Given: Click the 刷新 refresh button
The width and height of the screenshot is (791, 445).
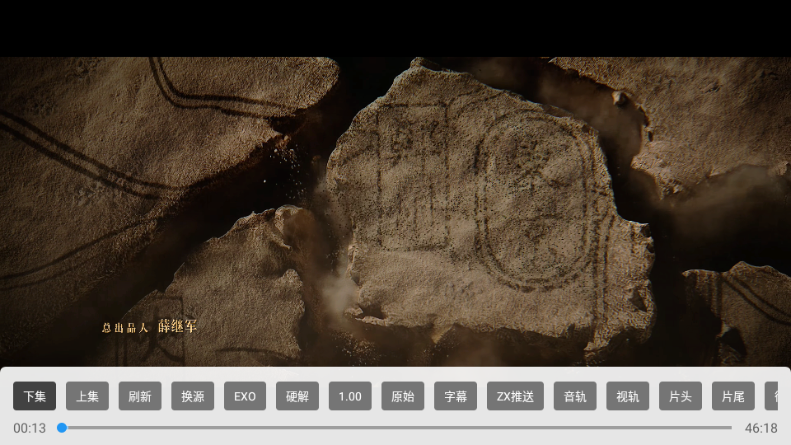Looking at the screenshot, I should (x=140, y=396).
